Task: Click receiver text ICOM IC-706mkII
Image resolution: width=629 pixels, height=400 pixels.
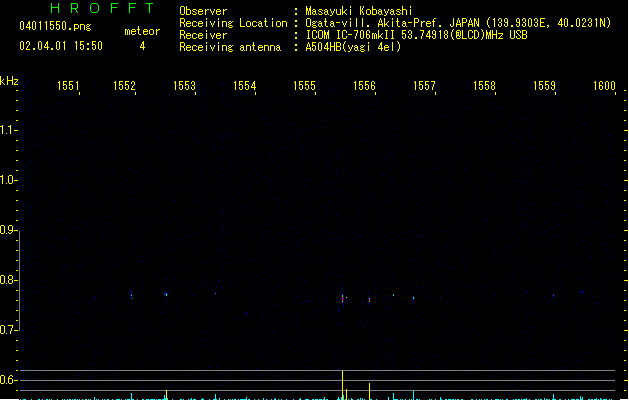Action: coord(350,35)
